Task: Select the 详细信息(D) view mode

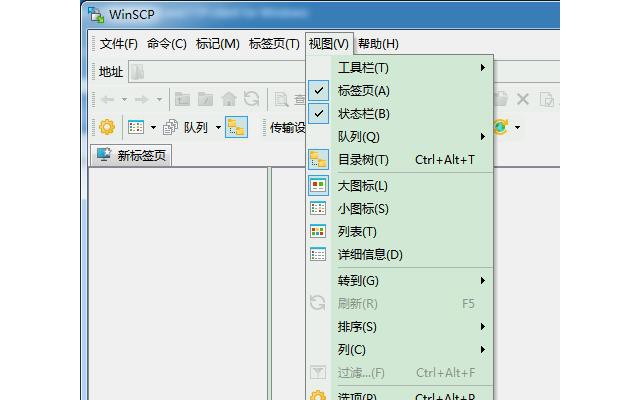Action: coord(400,255)
